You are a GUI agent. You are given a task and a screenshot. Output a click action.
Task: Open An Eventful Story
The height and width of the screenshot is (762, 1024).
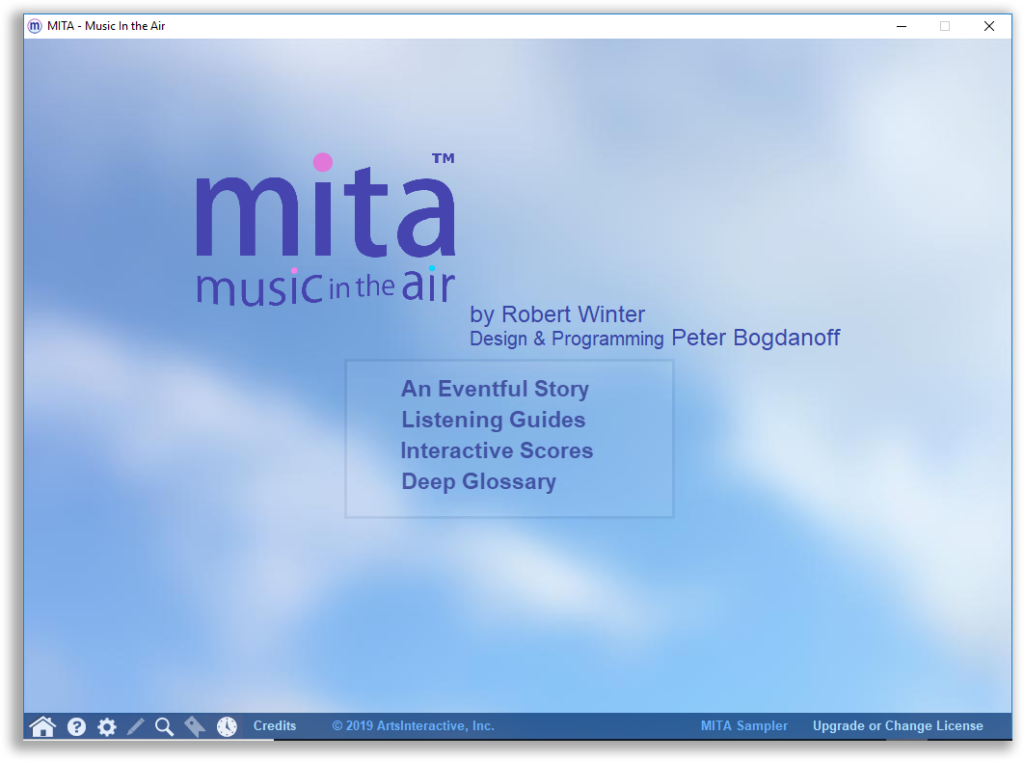[x=494, y=389]
